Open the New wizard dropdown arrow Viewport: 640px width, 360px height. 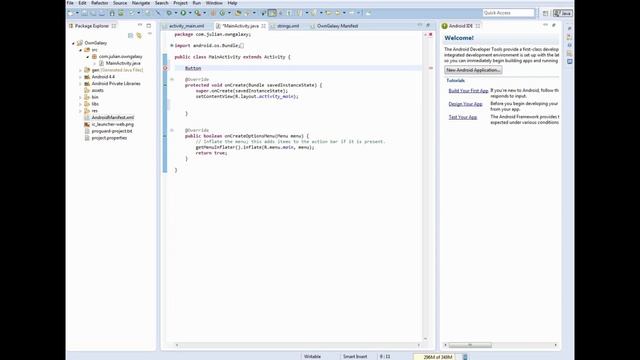click(77, 13)
